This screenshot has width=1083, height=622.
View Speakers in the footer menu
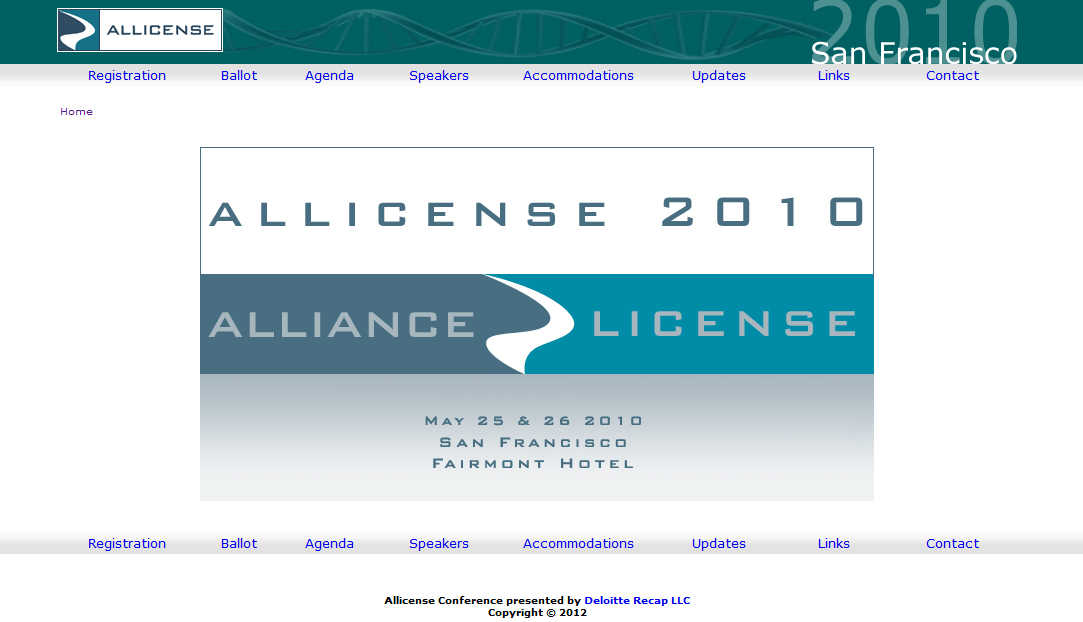click(x=439, y=544)
